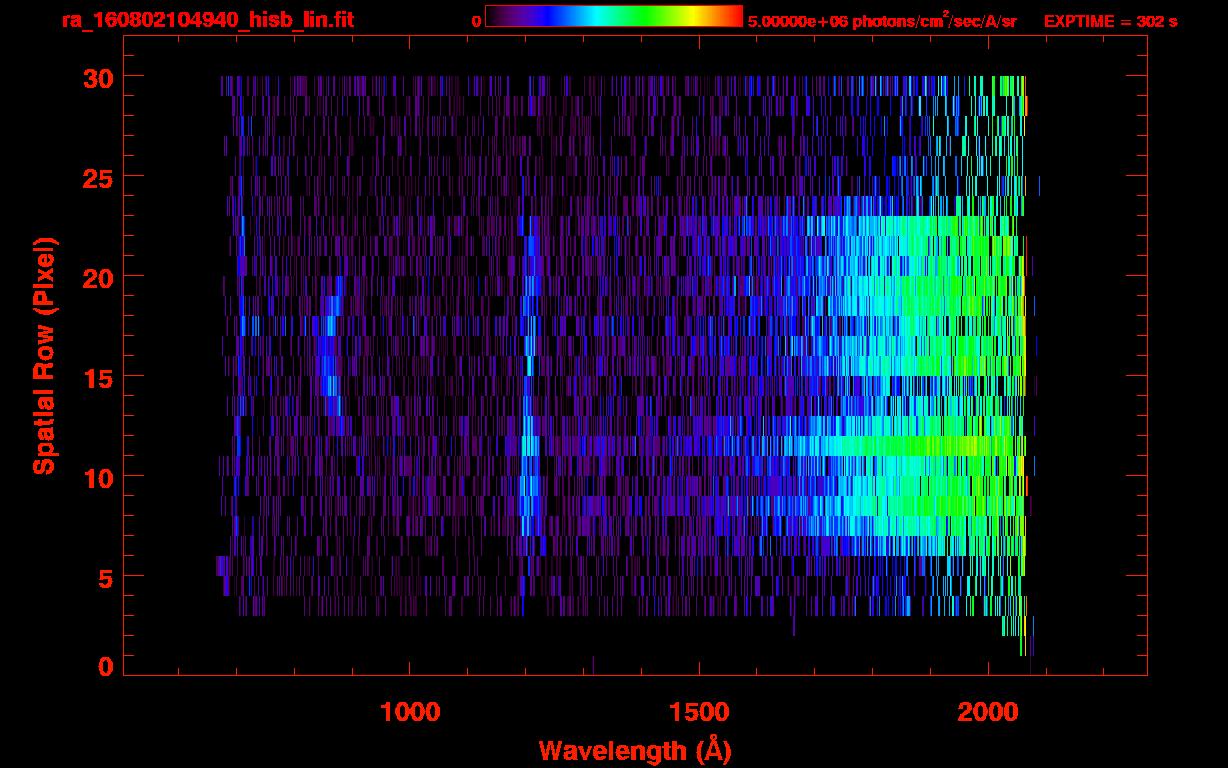Click the y-axis tick label 15

[x=98, y=377]
